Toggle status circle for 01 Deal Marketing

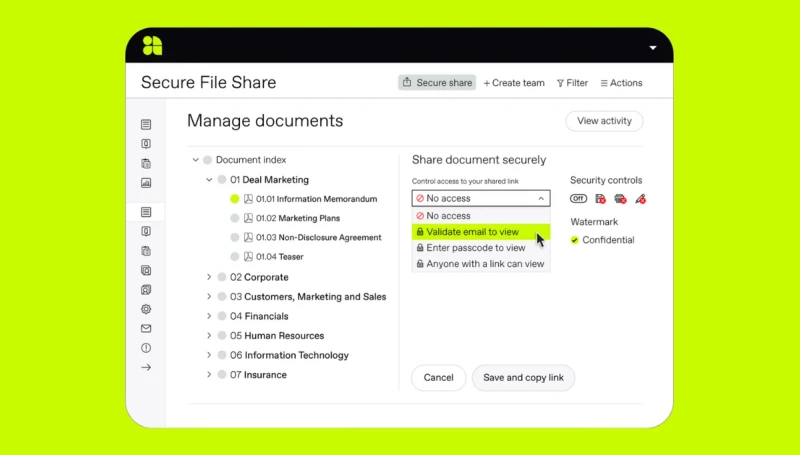point(221,180)
